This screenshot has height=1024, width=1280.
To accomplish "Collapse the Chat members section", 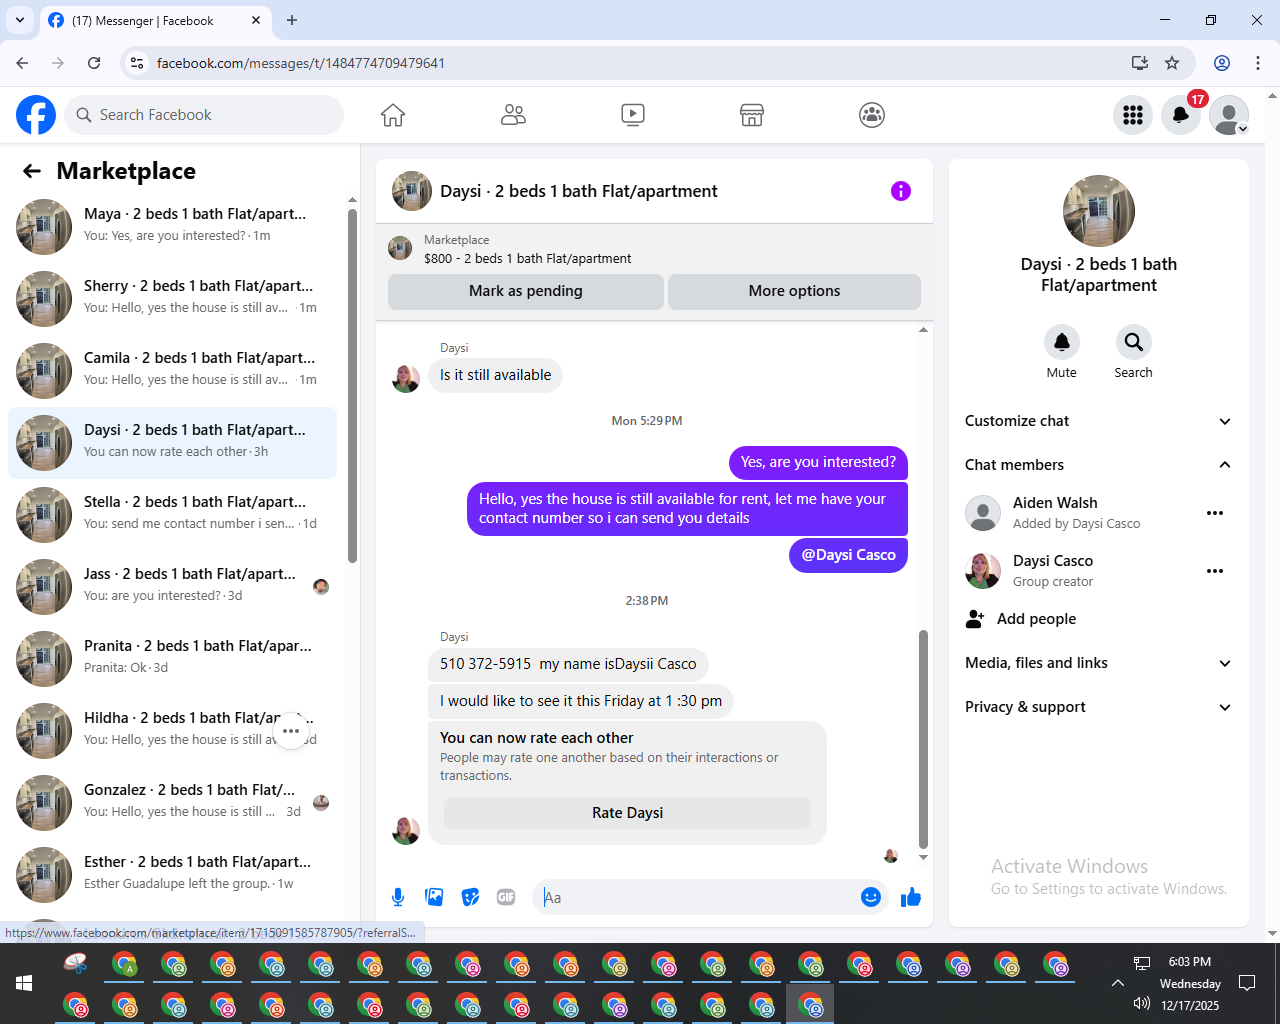I will (1098, 465).
